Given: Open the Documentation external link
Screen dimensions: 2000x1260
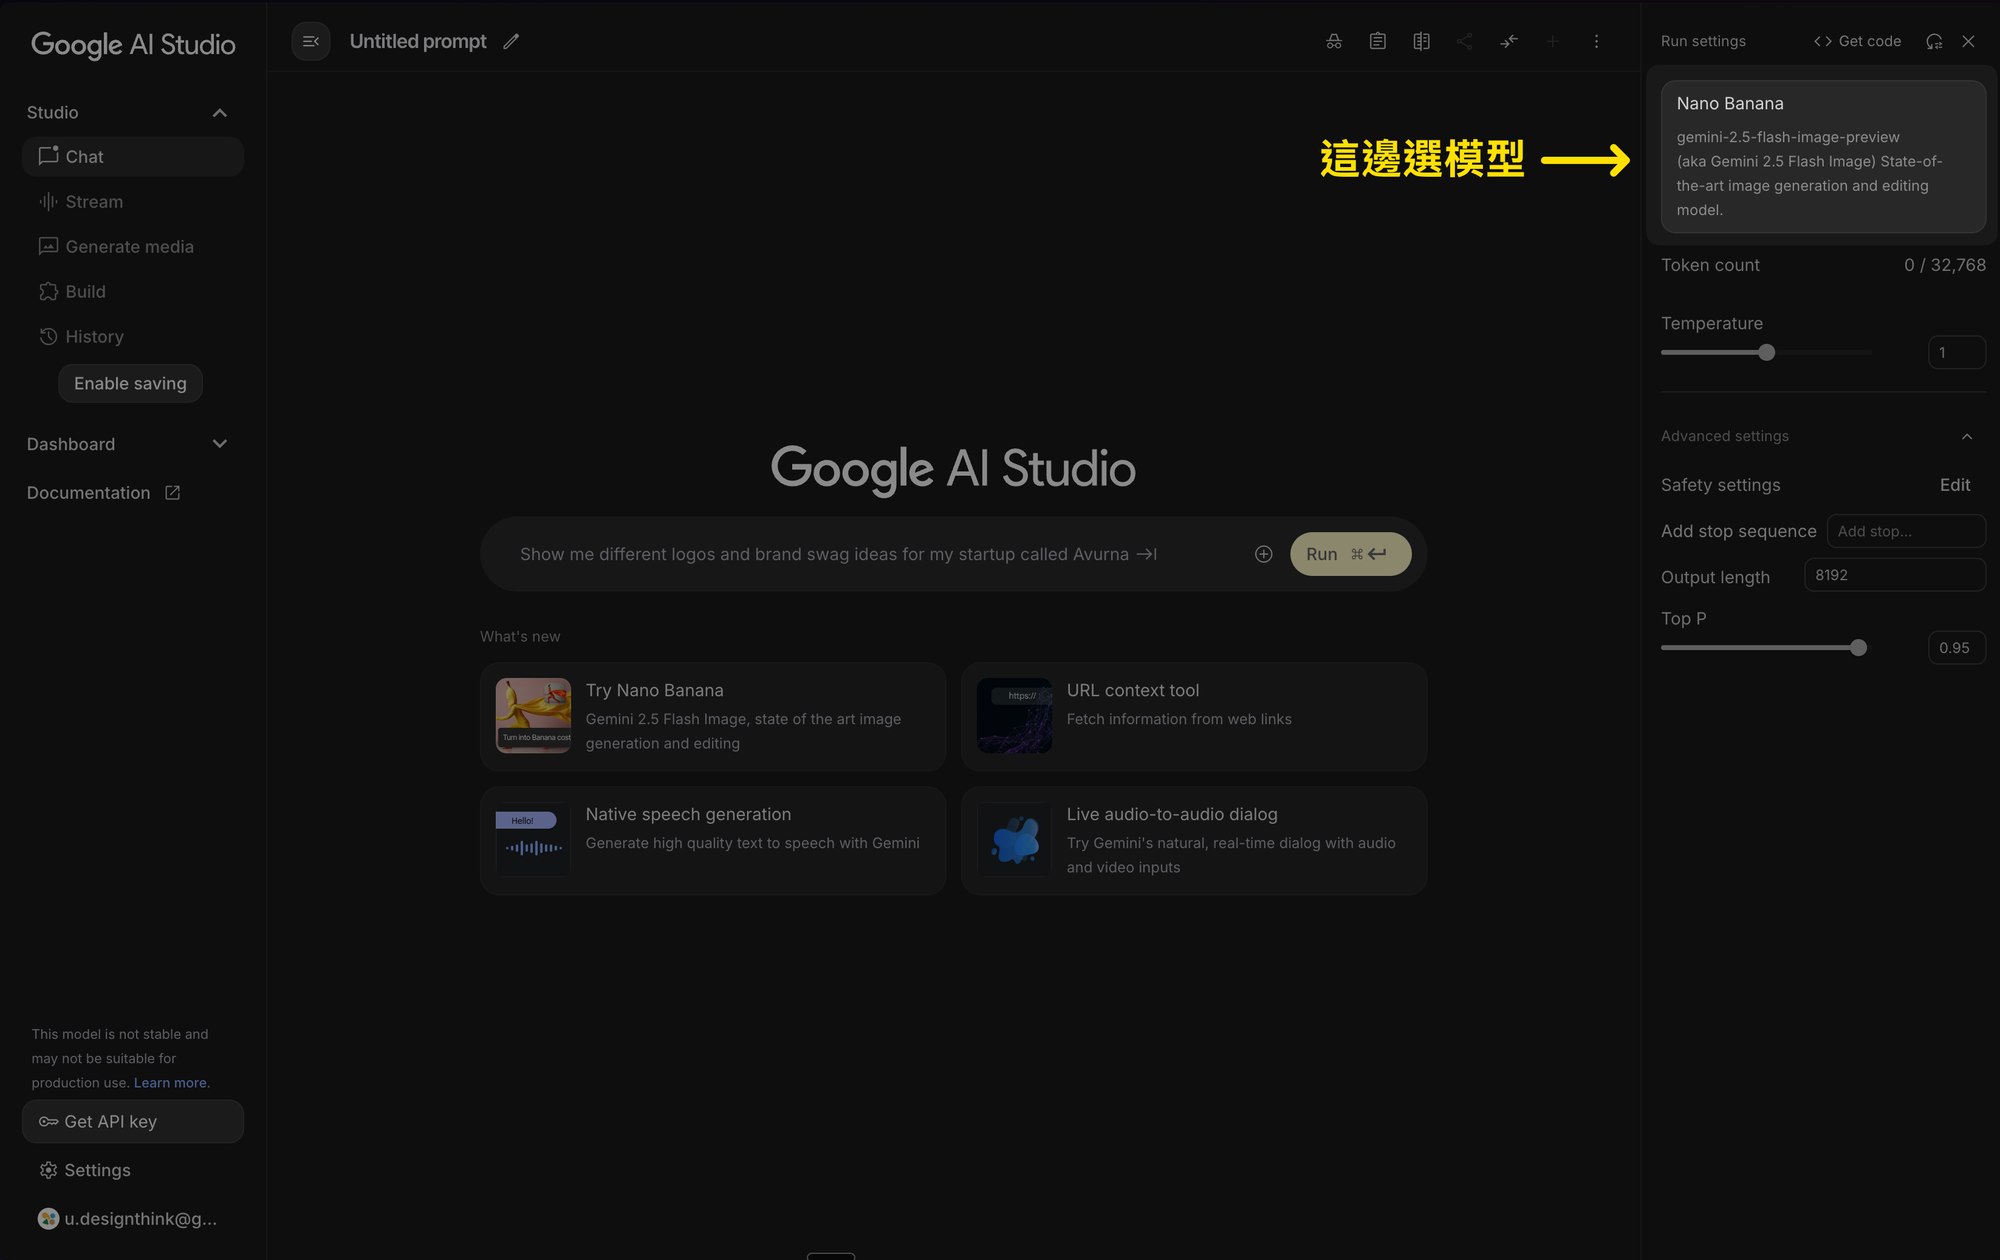Looking at the screenshot, I should 103,493.
